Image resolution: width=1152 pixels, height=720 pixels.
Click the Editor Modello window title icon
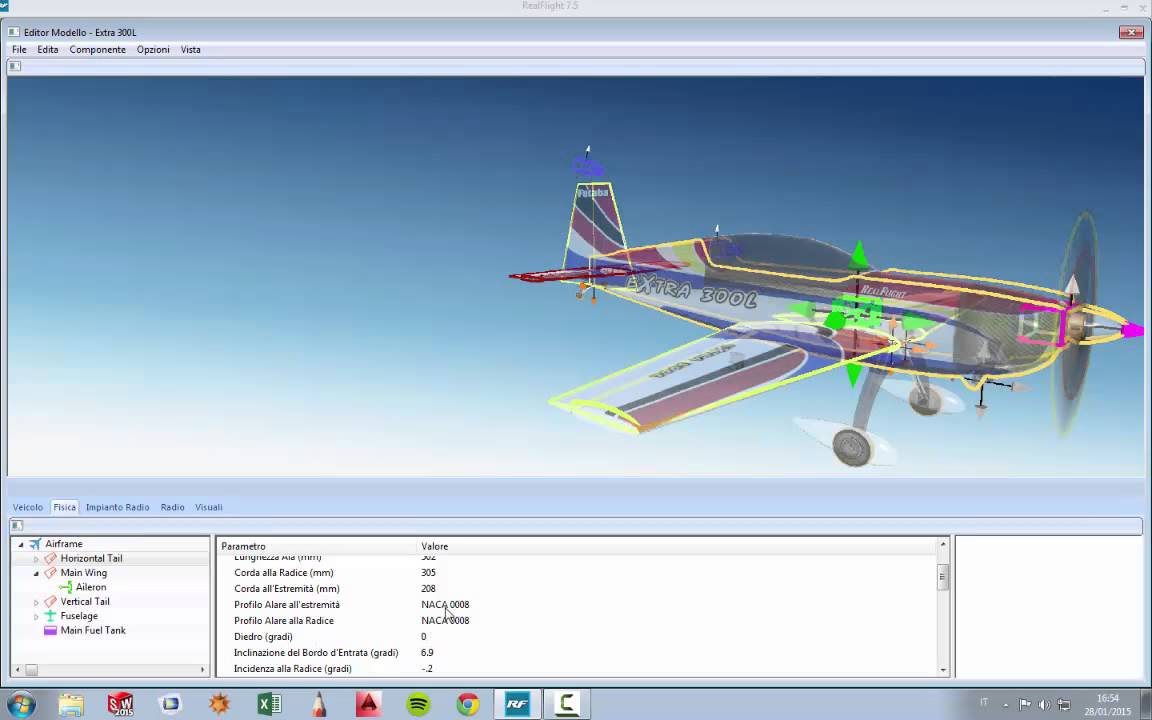pyautogui.click(x=14, y=32)
